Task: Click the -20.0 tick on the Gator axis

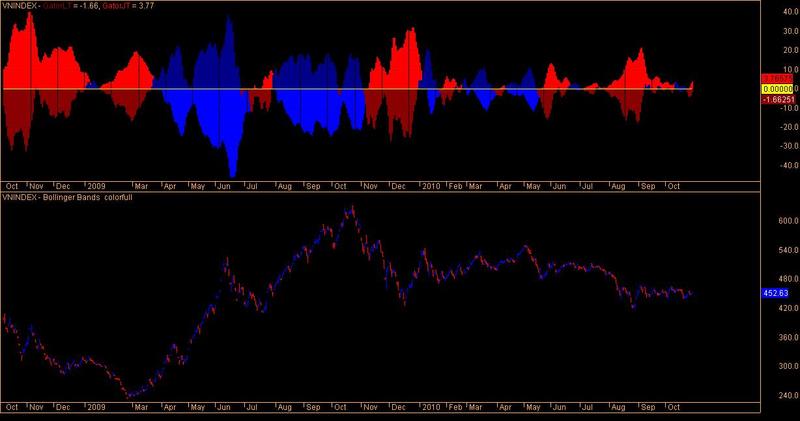Action: coord(789,127)
